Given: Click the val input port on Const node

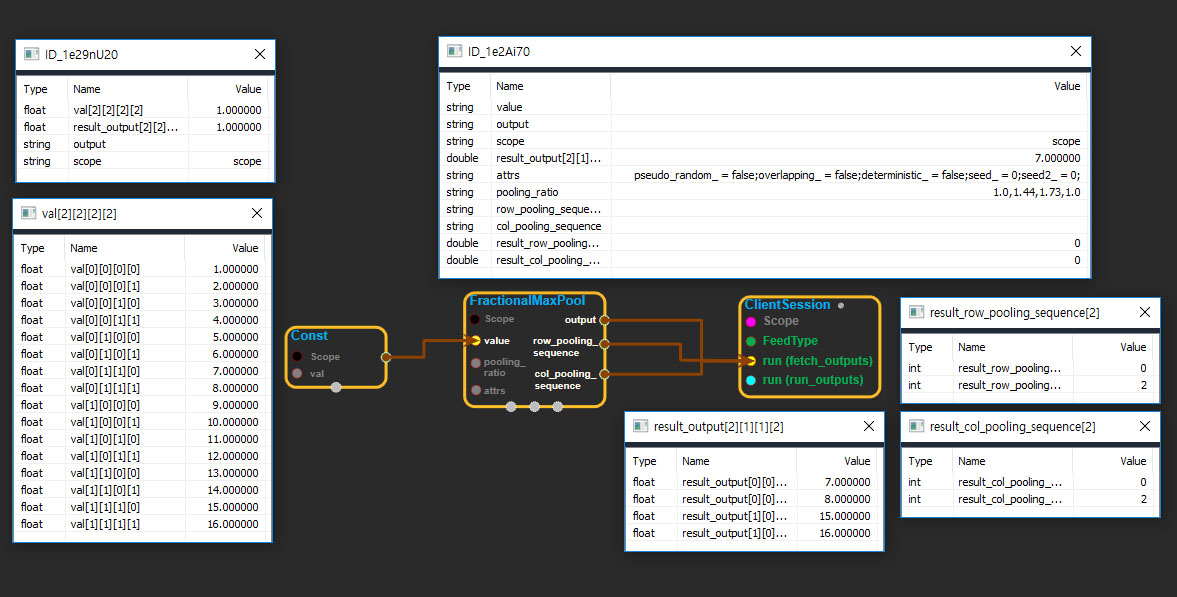Looking at the screenshot, I should 297,374.
